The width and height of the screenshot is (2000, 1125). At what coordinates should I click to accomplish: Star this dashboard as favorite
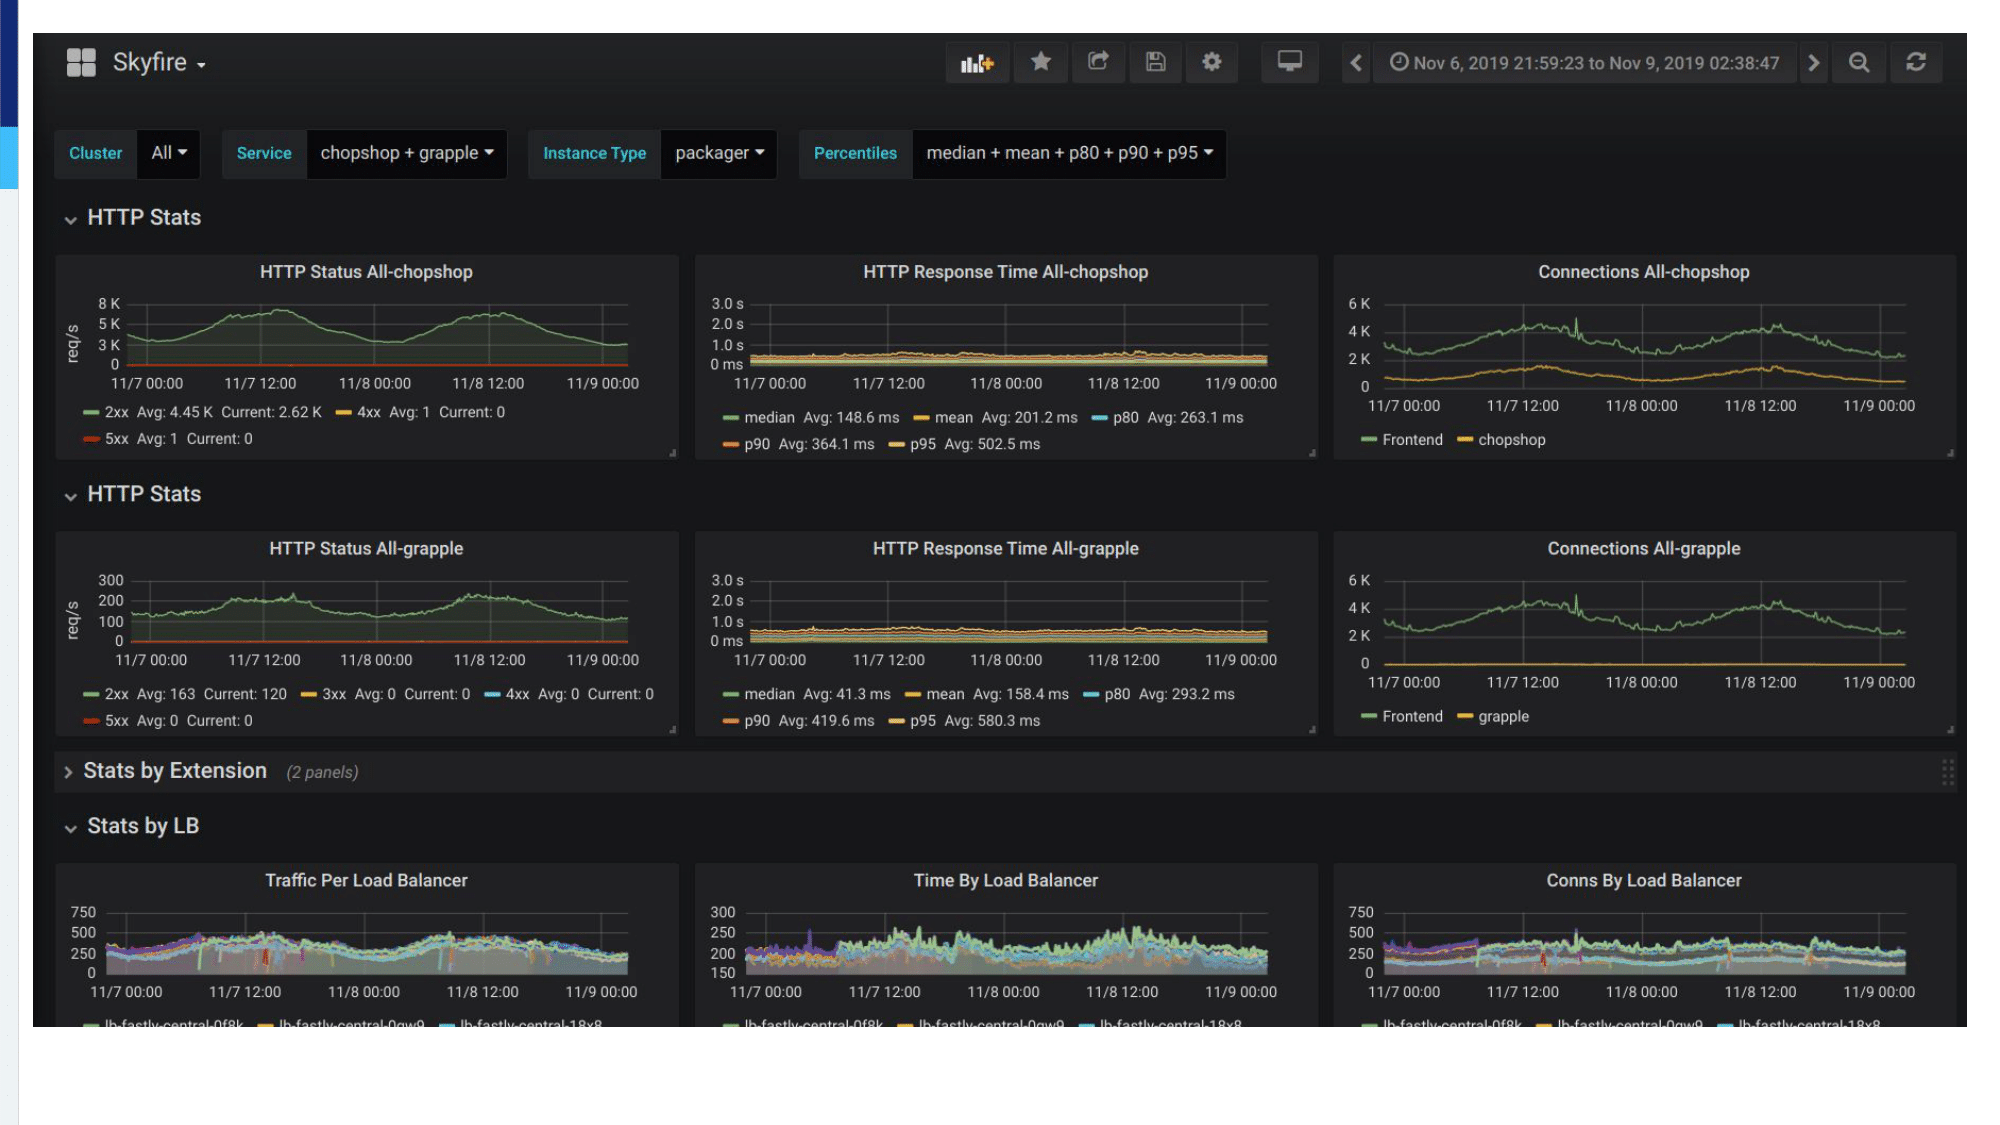[1041, 62]
